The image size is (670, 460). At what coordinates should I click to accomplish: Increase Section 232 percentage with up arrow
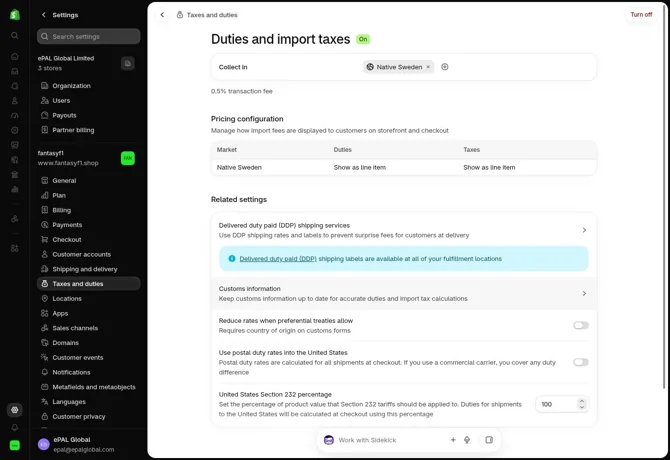point(582,401)
